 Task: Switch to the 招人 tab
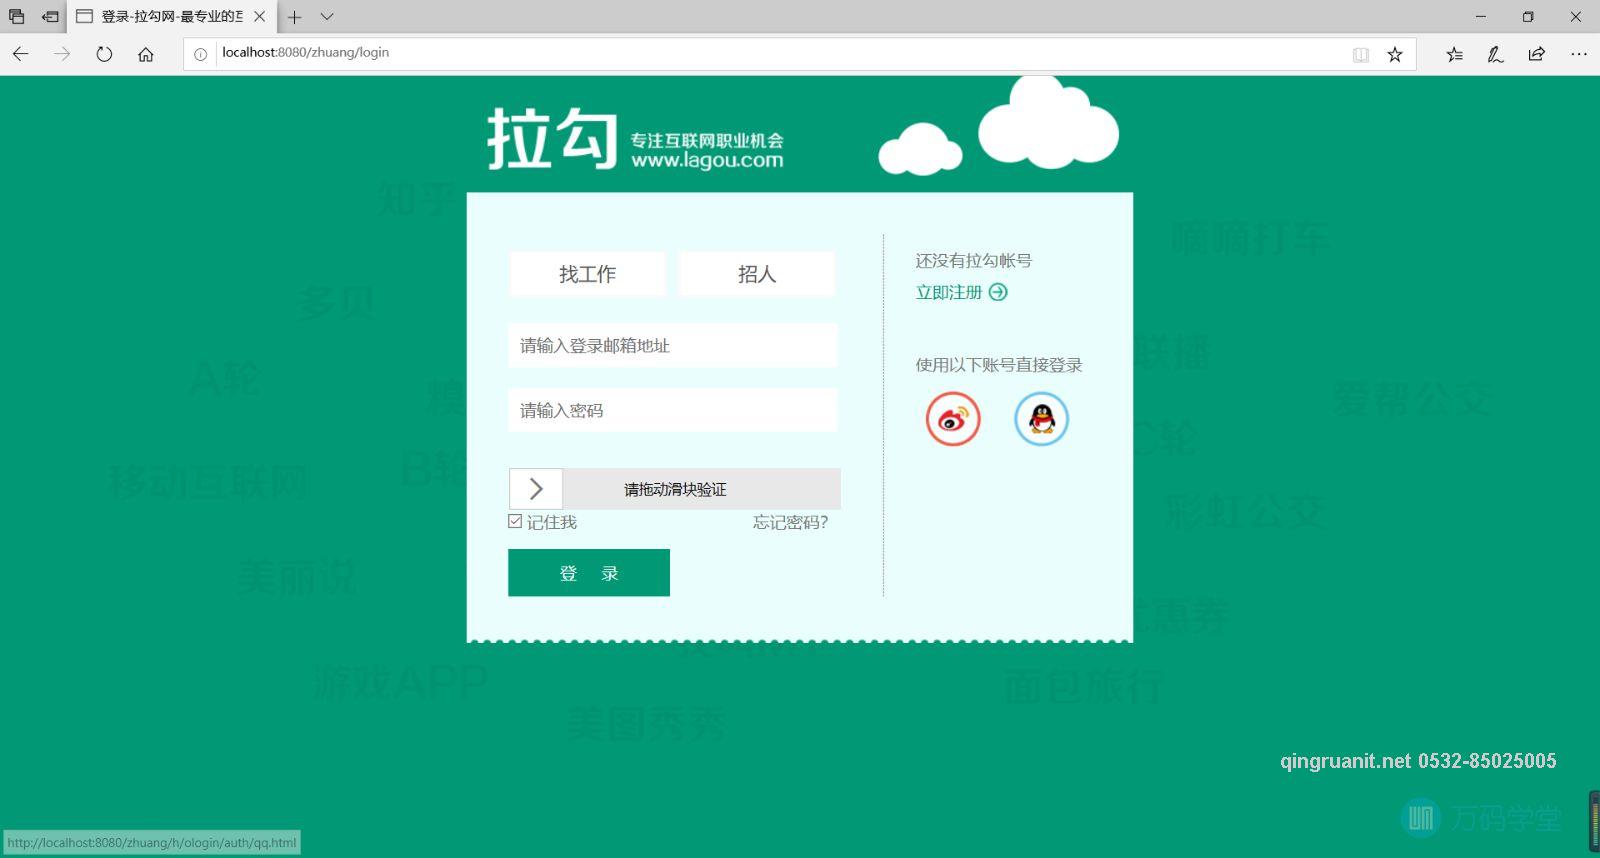click(x=757, y=274)
